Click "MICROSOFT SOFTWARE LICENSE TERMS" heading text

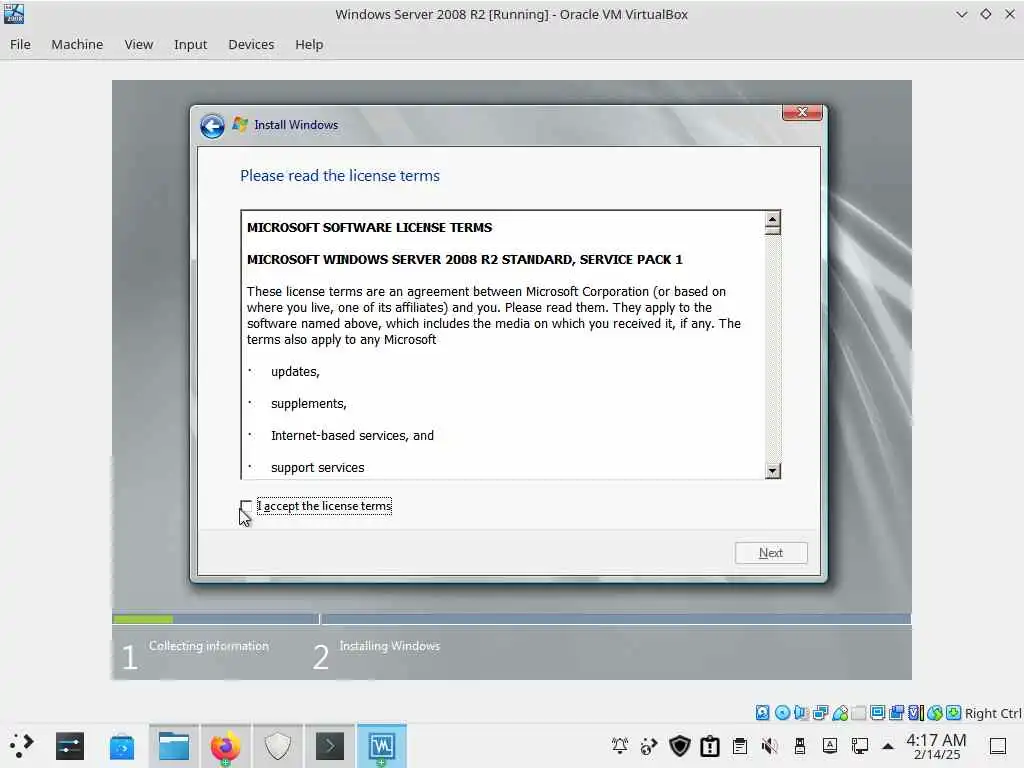coord(370,227)
